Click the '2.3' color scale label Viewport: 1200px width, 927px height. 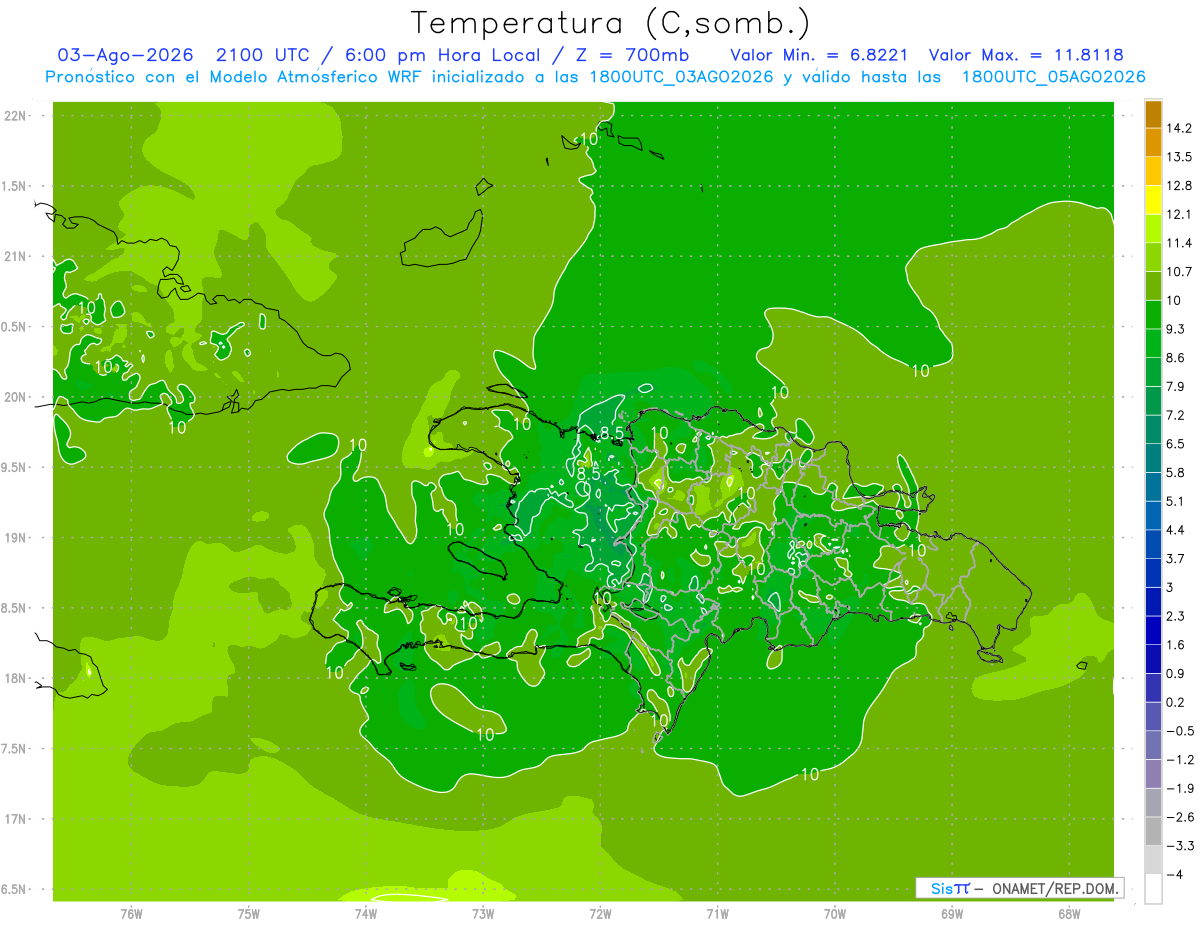pyautogui.click(x=1175, y=616)
